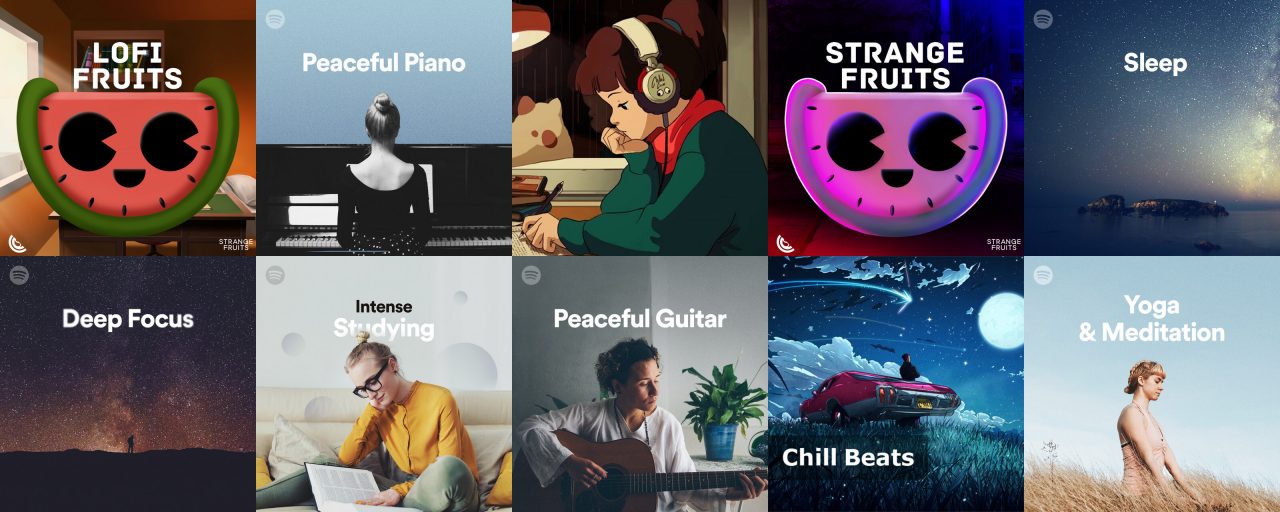Click label logo on Strange Fruits cover
1280x512 pixels.
pyautogui.click(x=786, y=242)
